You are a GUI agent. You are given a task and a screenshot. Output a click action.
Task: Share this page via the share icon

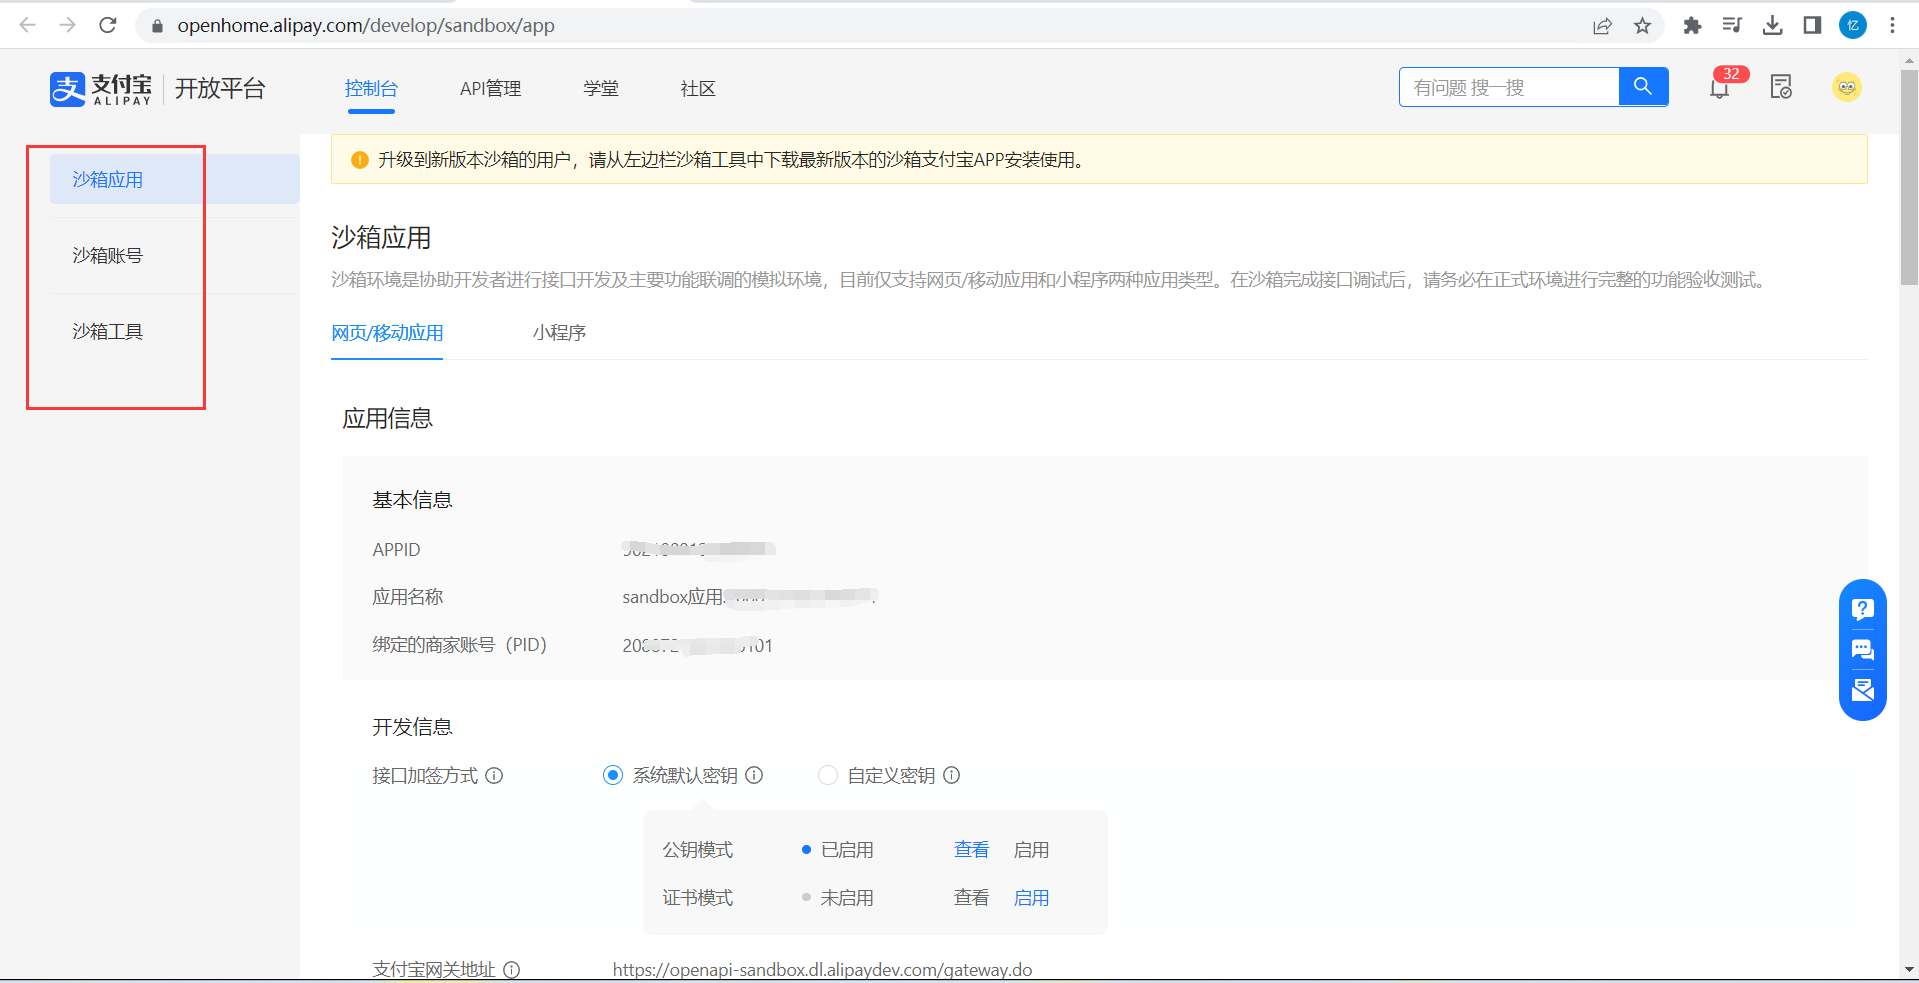point(1602,26)
